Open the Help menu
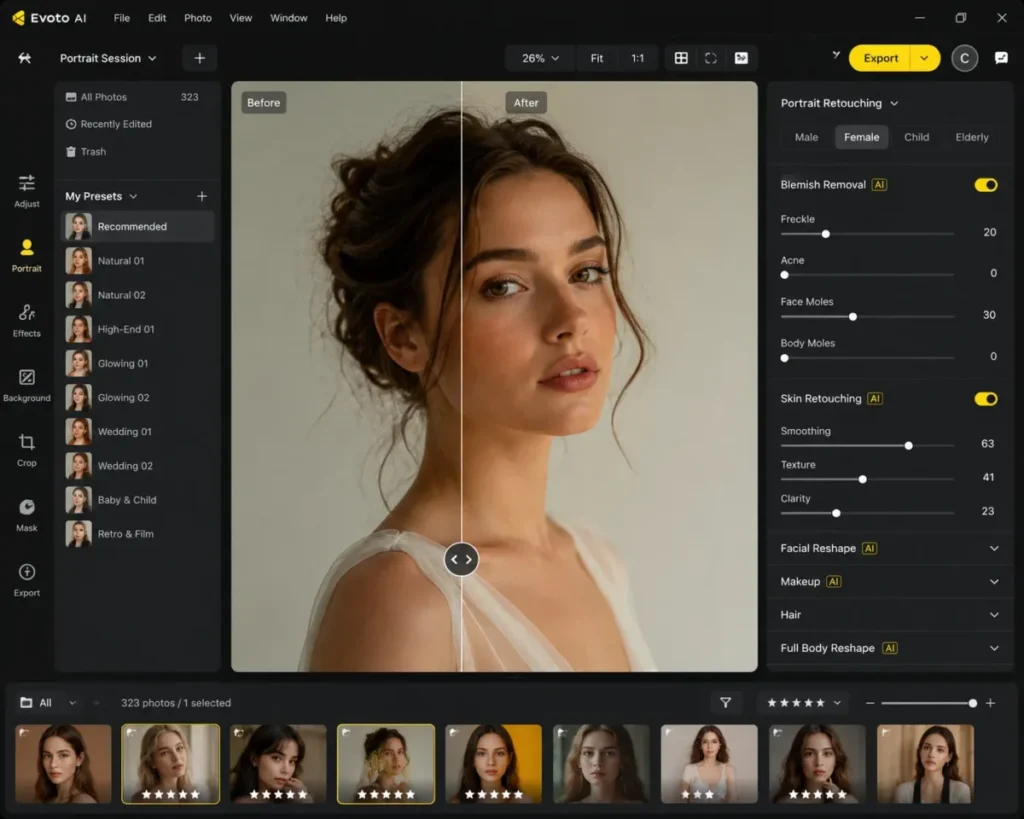 point(336,18)
